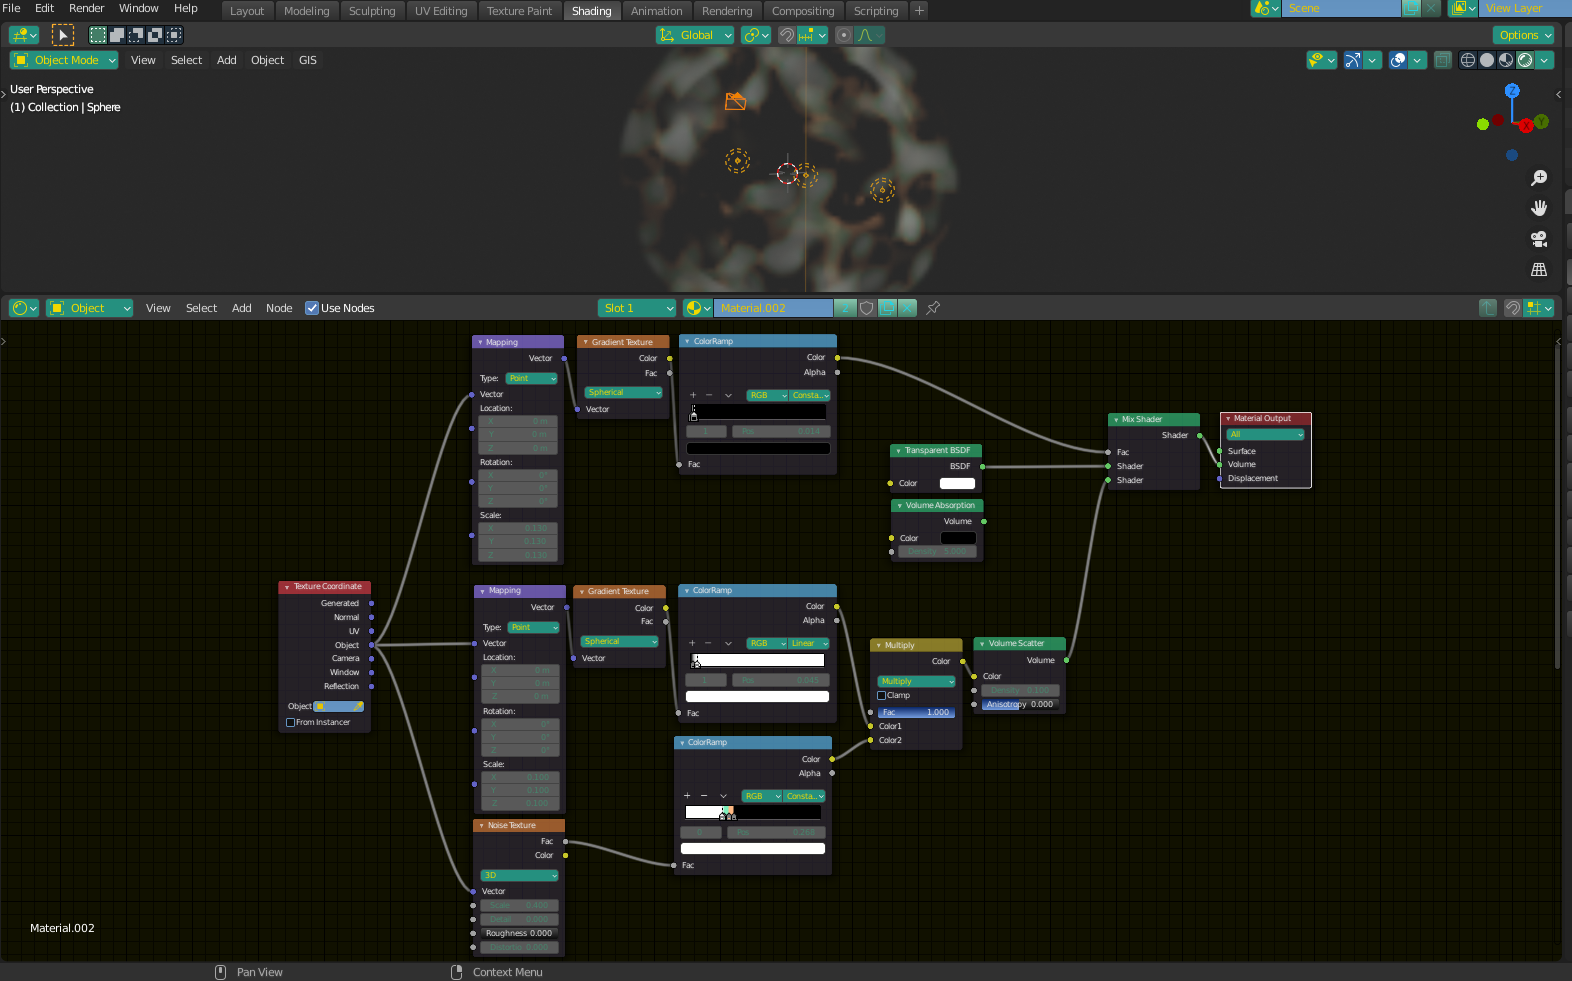Screen dimensions: 1572x981
Task: Adjust Noise Texture Roughness slider
Action: (x=519, y=933)
